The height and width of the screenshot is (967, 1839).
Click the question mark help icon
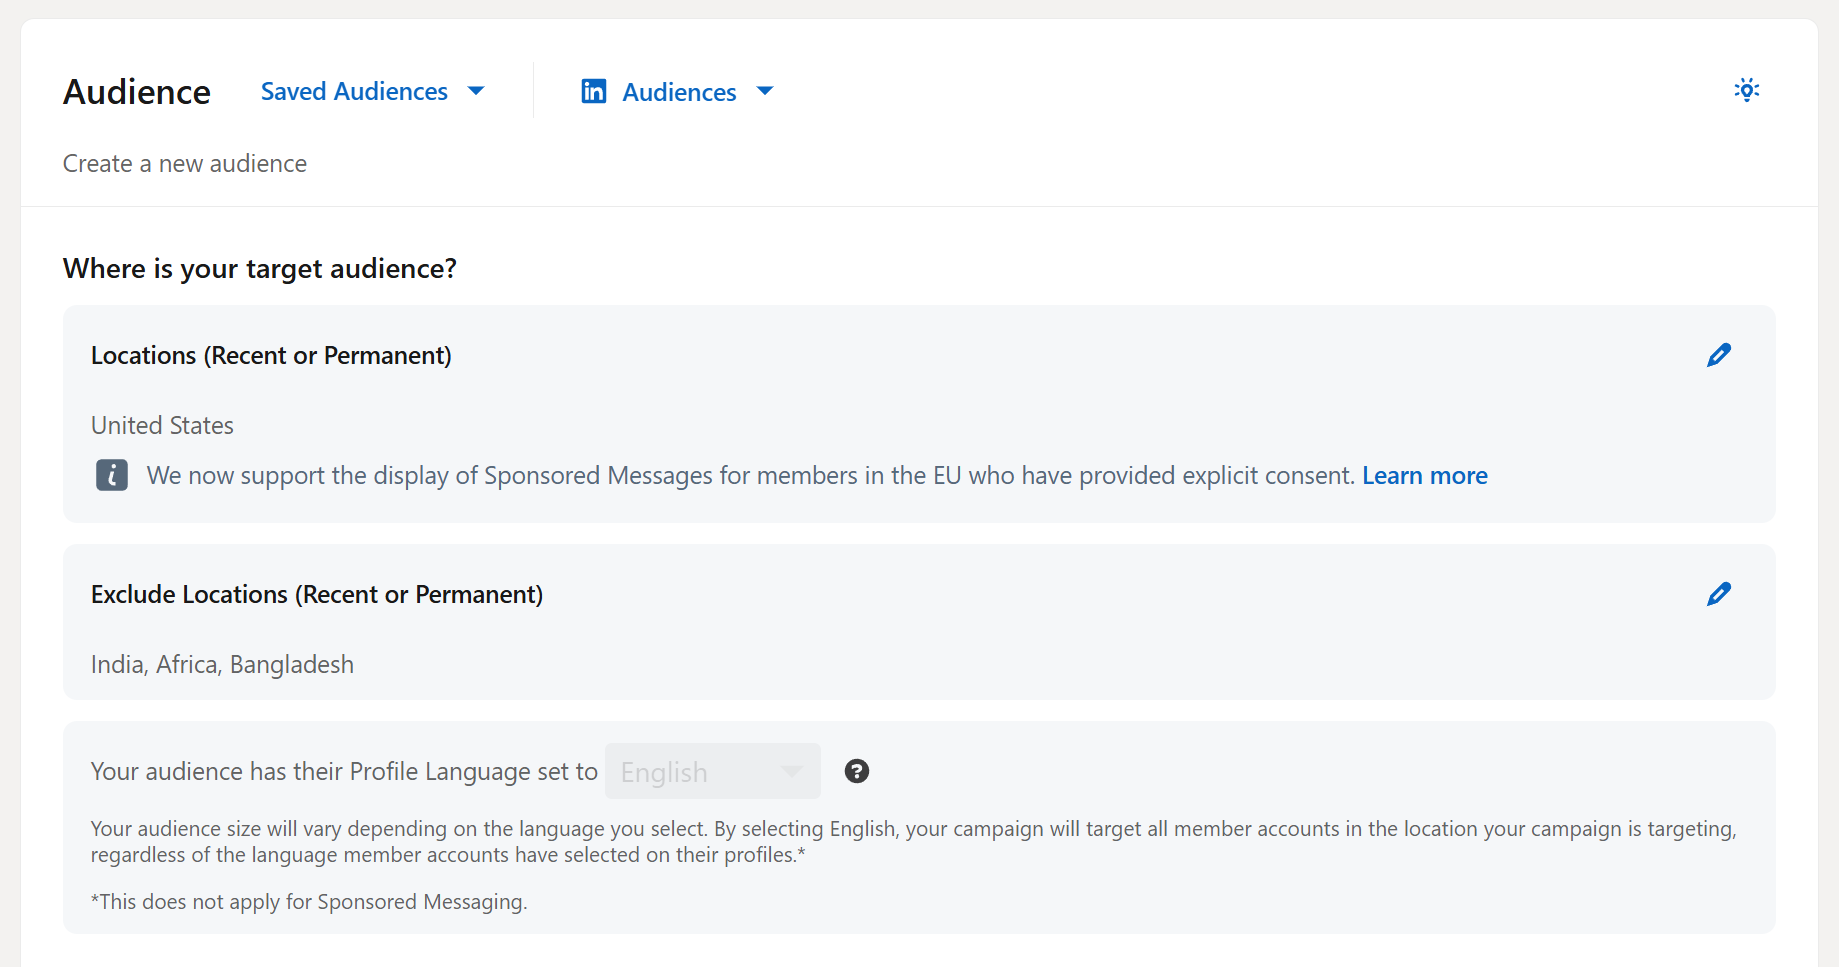pyautogui.click(x=857, y=771)
